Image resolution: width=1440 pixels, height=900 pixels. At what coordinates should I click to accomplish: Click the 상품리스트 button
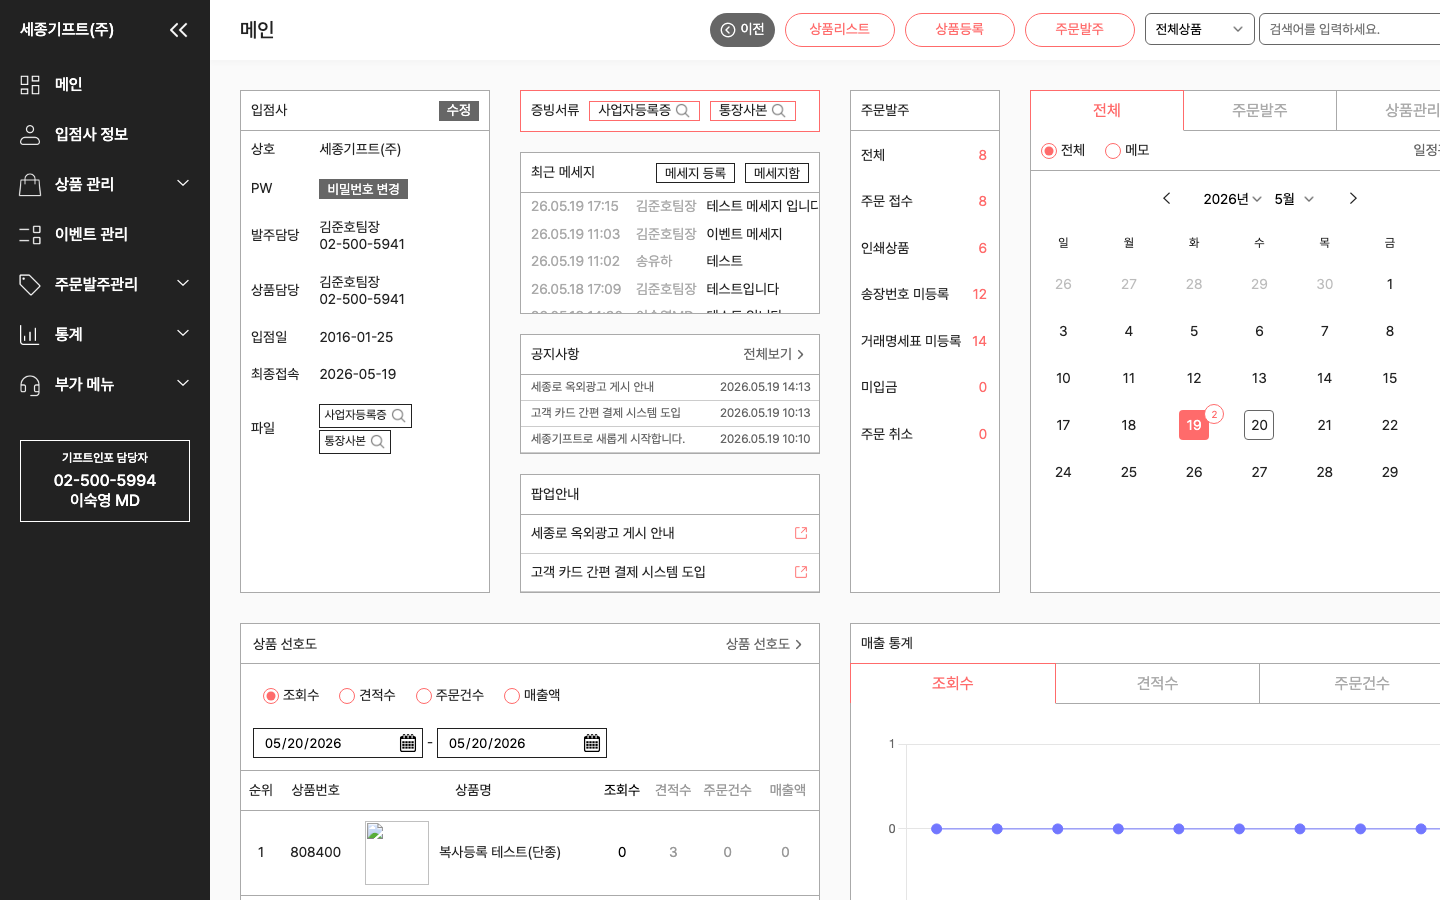tap(840, 30)
